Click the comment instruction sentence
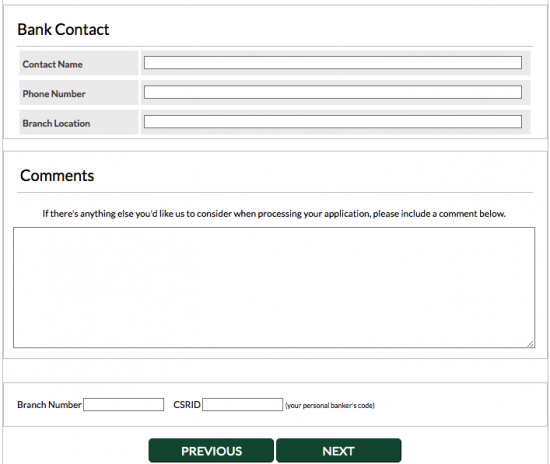550x464 pixels. (274, 214)
